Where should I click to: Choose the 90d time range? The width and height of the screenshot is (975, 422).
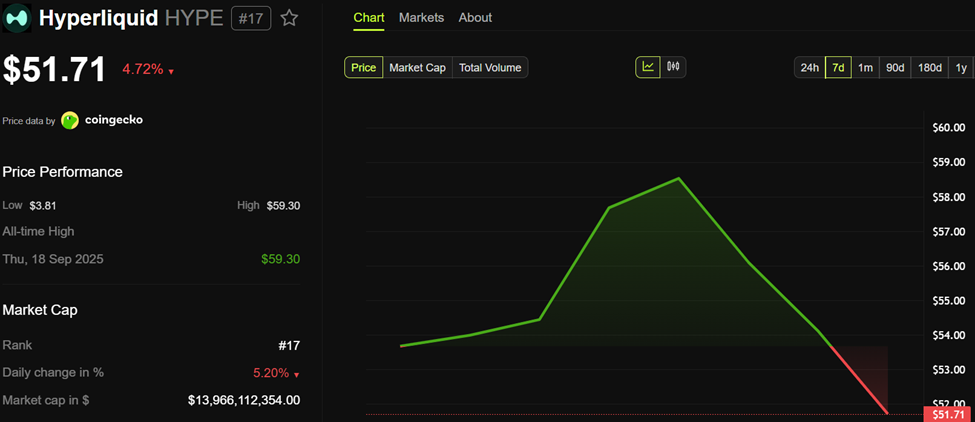(x=895, y=68)
